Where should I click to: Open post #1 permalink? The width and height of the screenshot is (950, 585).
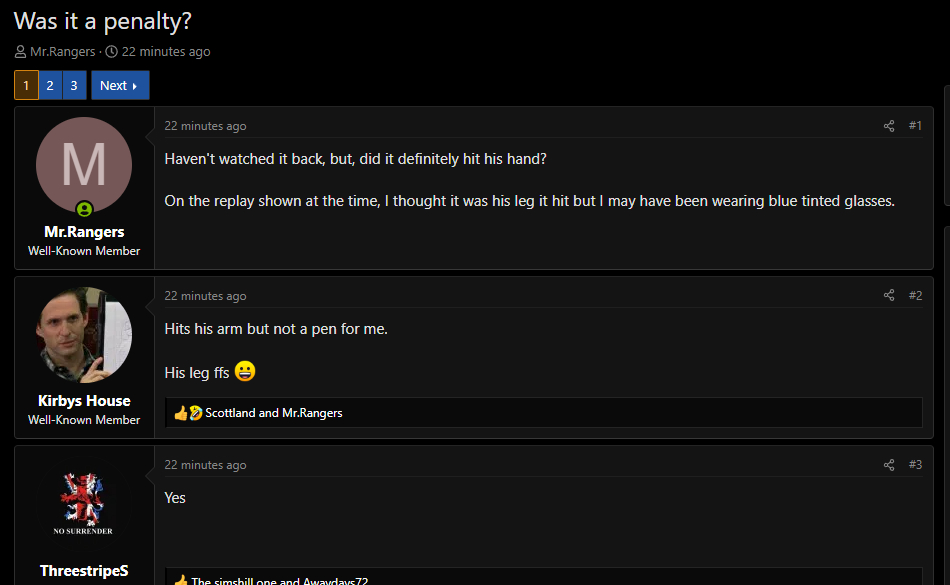915,126
